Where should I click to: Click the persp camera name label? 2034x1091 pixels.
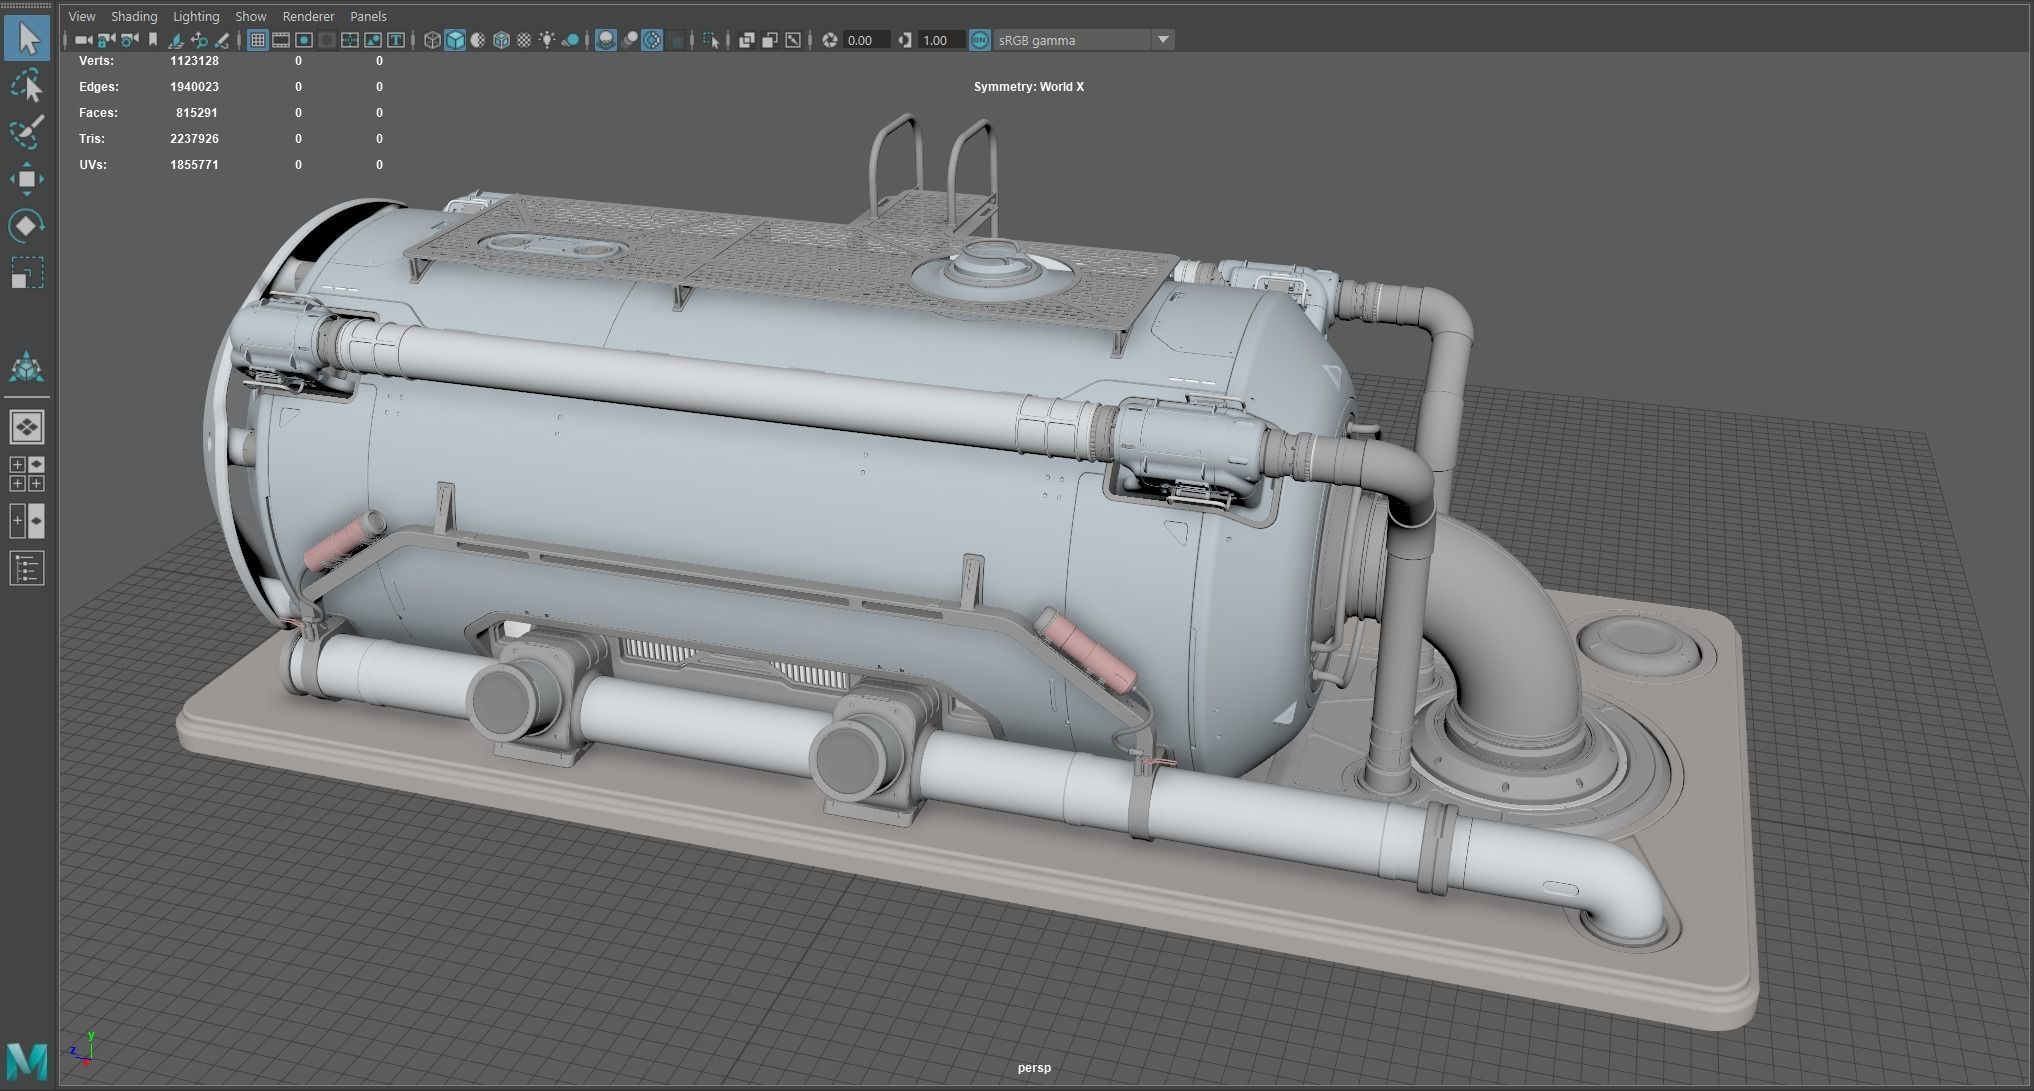click(1034, 1068)
